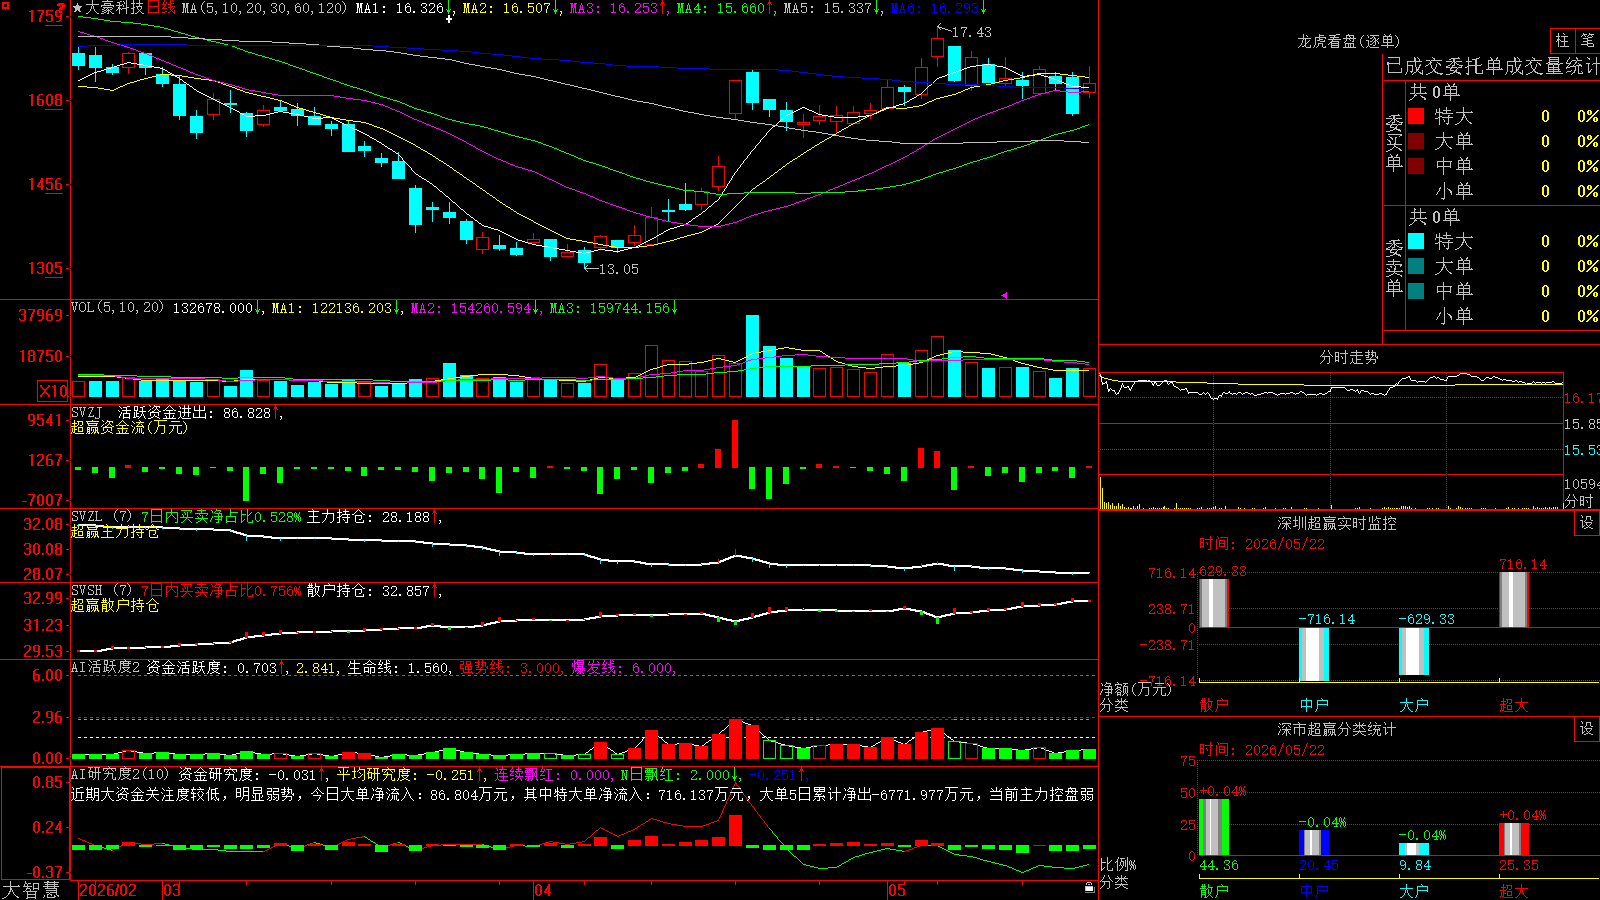Select the 03 month marker on the time axis
Screen dimensions: 1600x900
tap(172, 890)
